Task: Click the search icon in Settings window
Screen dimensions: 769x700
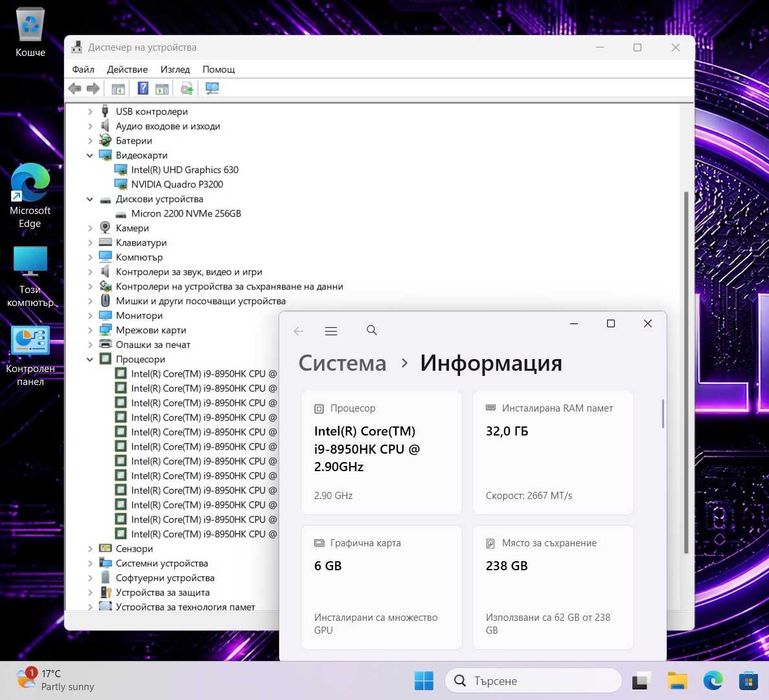Action: coord(372,330)
